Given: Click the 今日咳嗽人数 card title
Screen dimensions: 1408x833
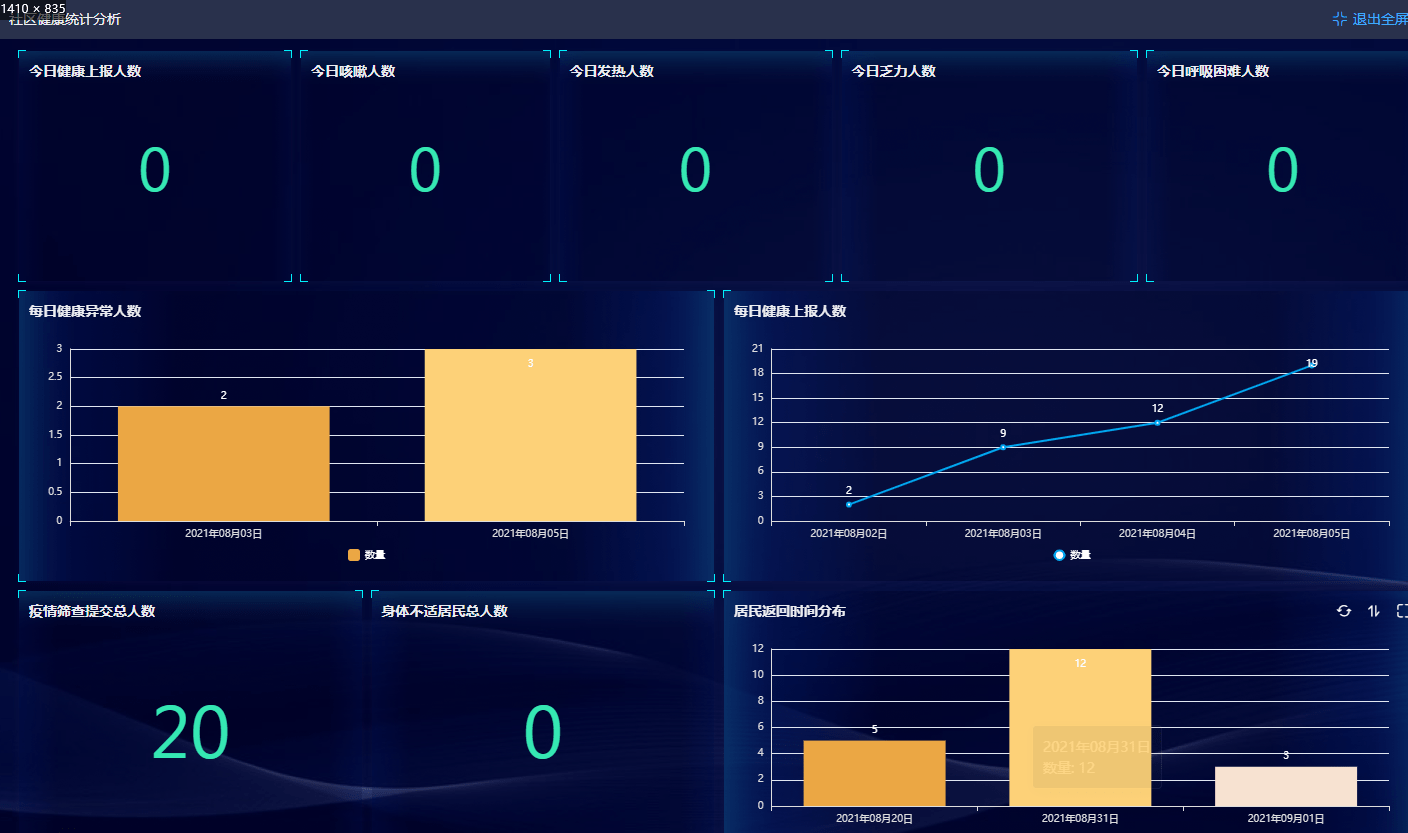Looking at the screenshot, I should click(353, 71).
